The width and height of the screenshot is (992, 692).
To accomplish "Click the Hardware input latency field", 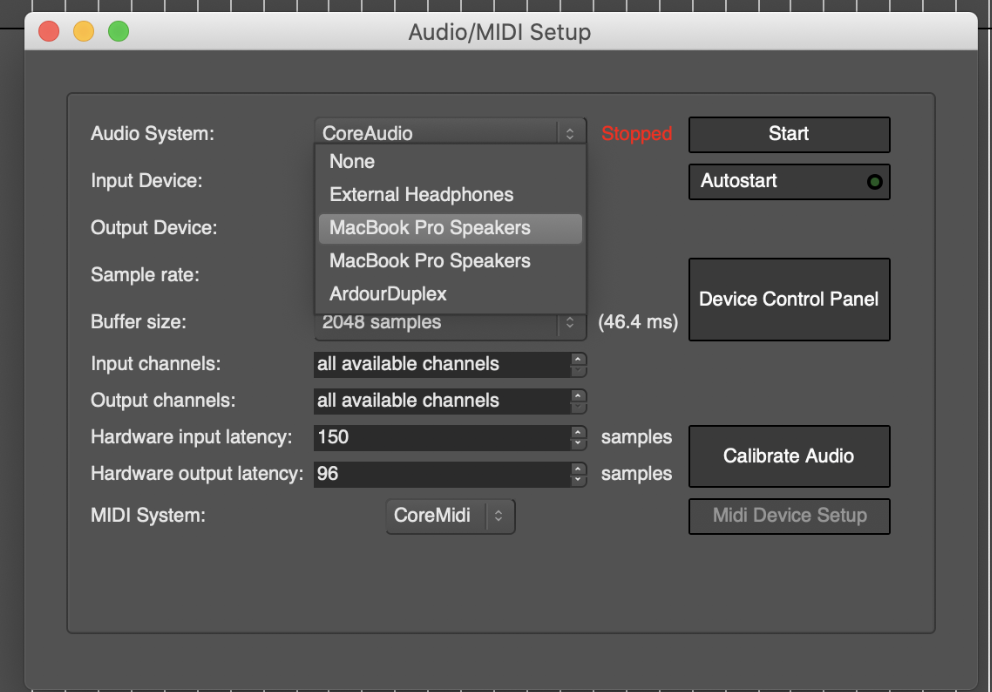I will [440, 437].
